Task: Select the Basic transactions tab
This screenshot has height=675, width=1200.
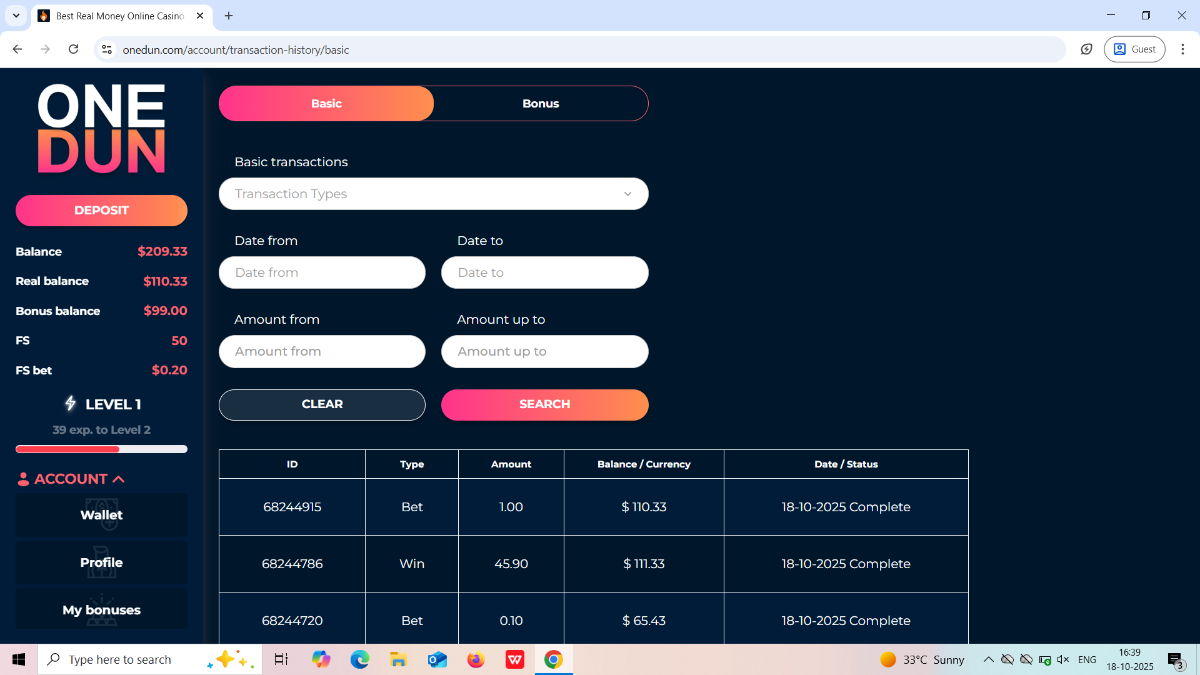Action: click(x=326, y=104)
